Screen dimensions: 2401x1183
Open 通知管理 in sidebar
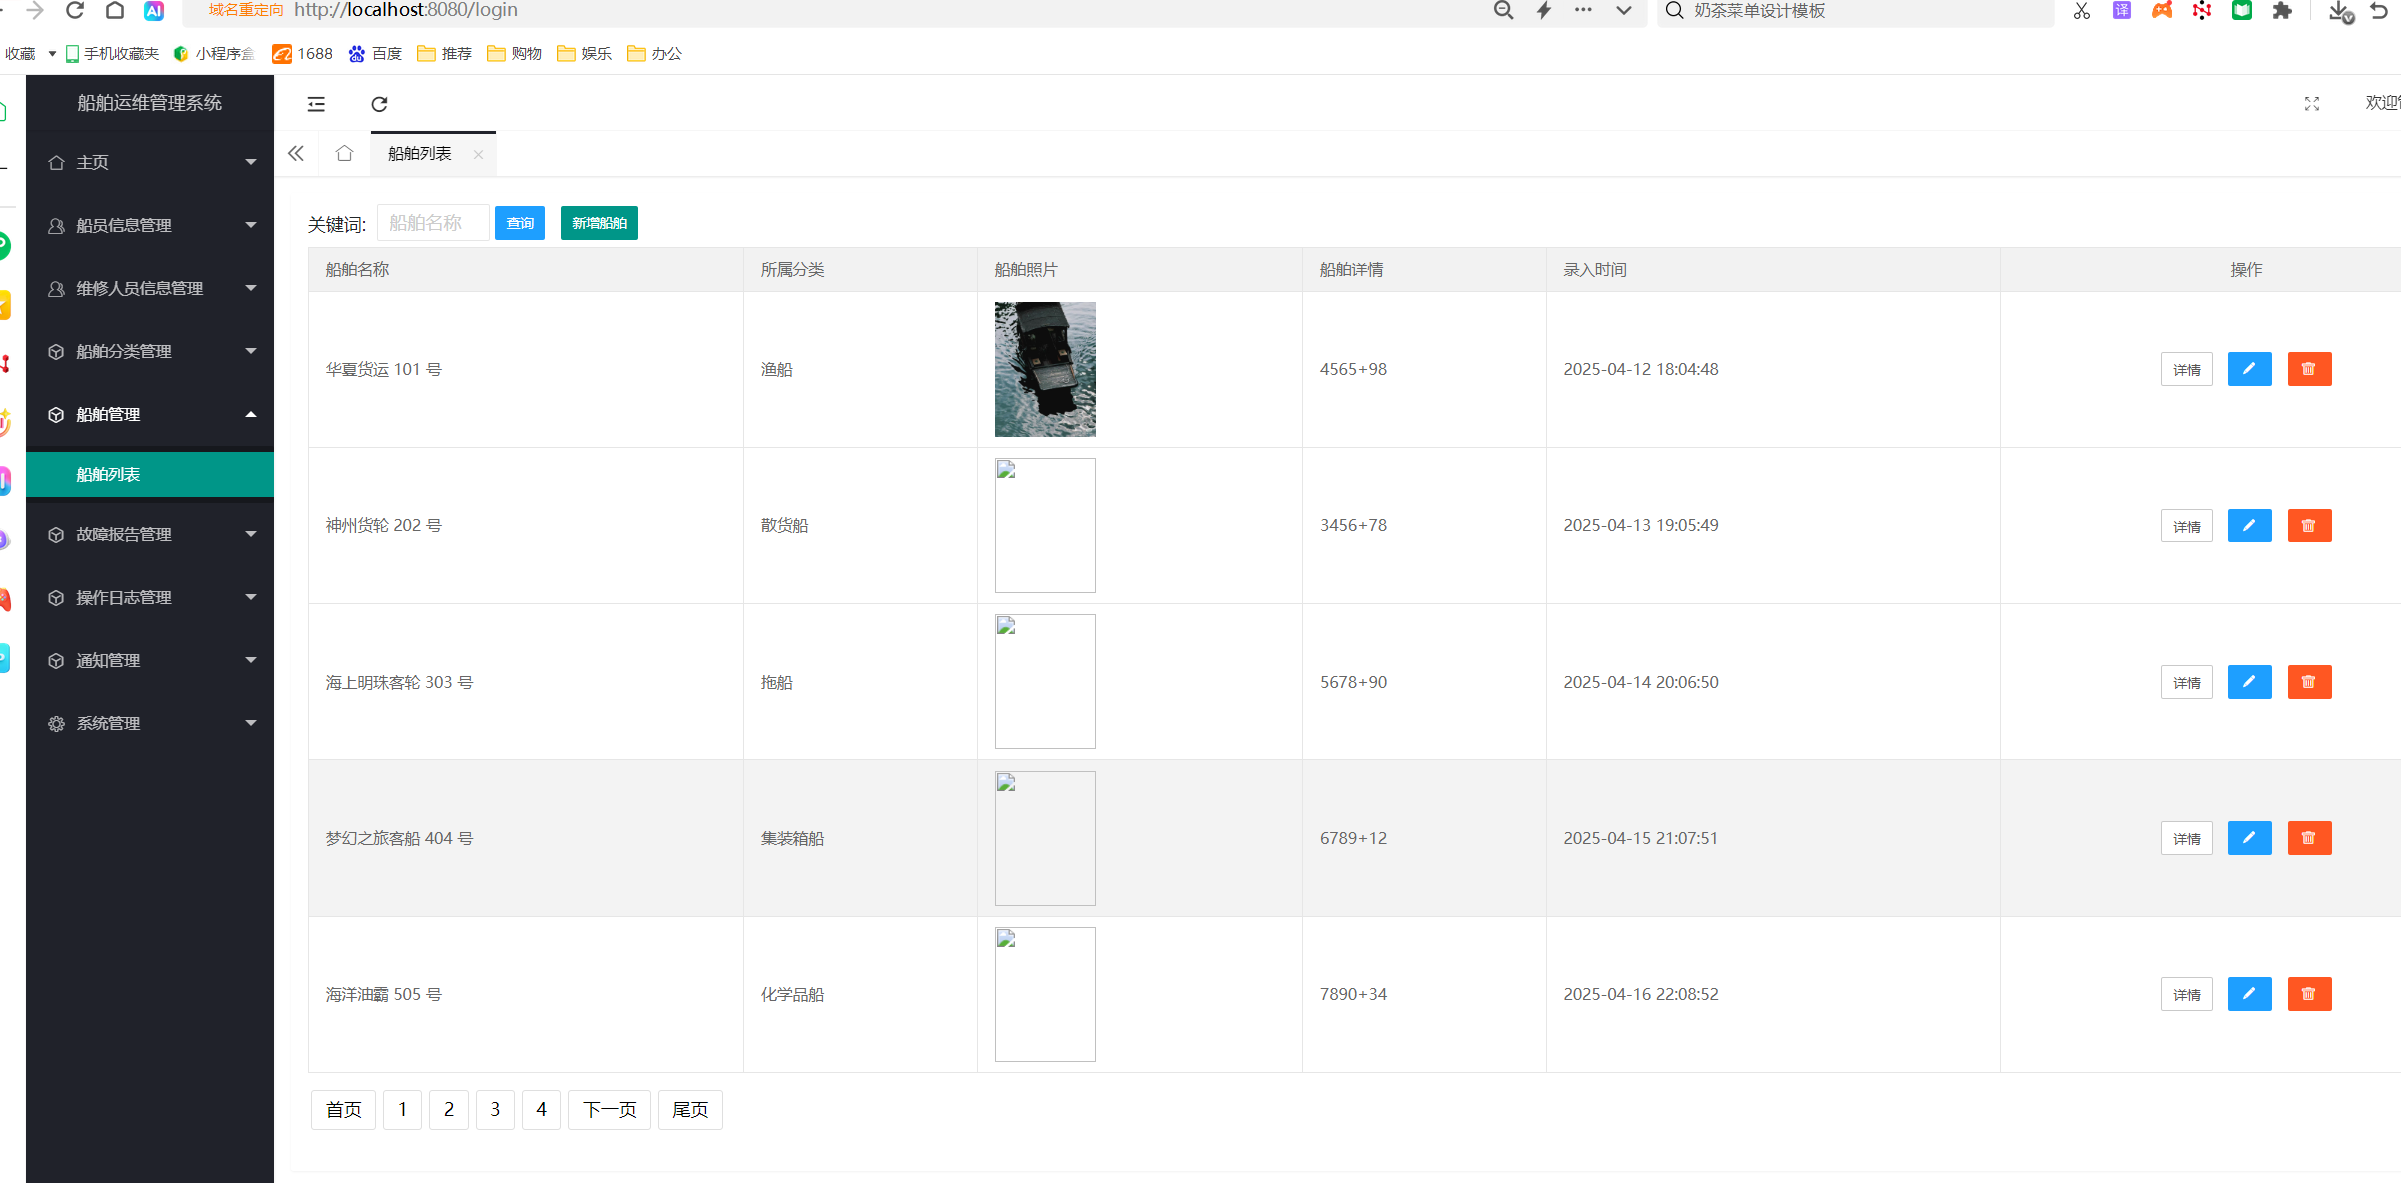click(x=150, y=661)
